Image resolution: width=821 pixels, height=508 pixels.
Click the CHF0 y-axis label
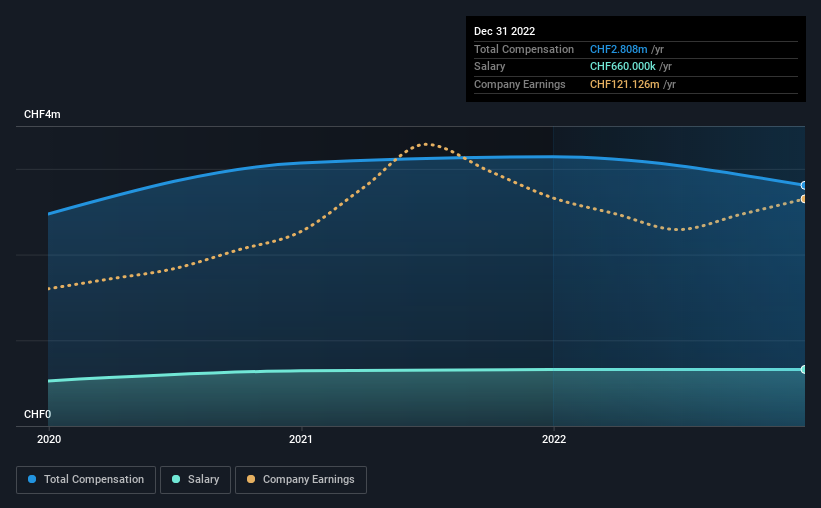coord(37,414)
